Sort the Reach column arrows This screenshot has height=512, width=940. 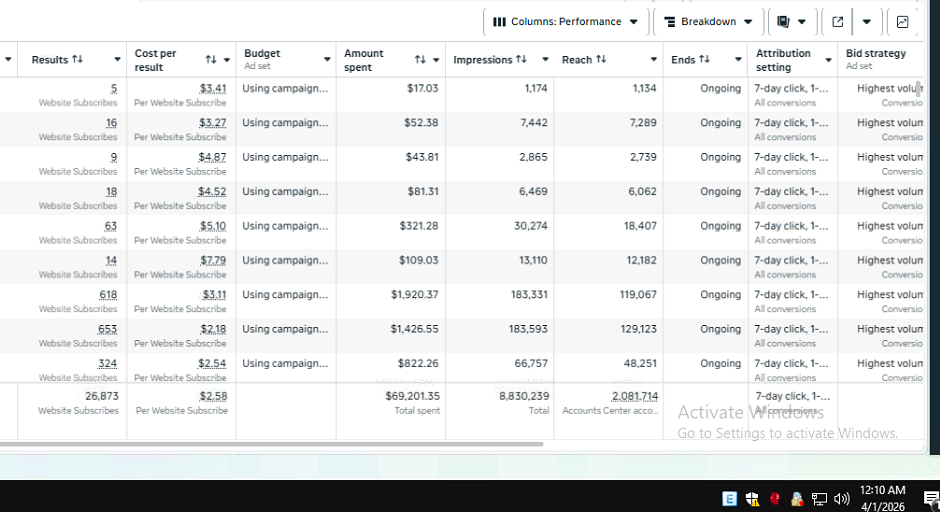coord(601,59)
